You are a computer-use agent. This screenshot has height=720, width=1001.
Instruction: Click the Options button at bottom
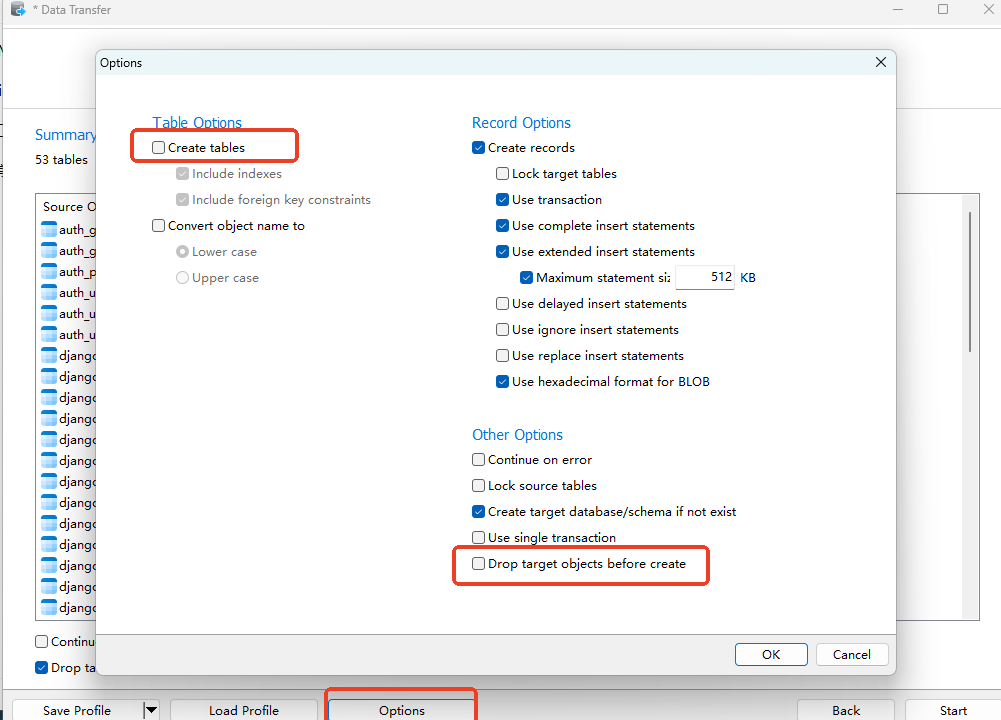pyautogui.click(x=402, y=710)
